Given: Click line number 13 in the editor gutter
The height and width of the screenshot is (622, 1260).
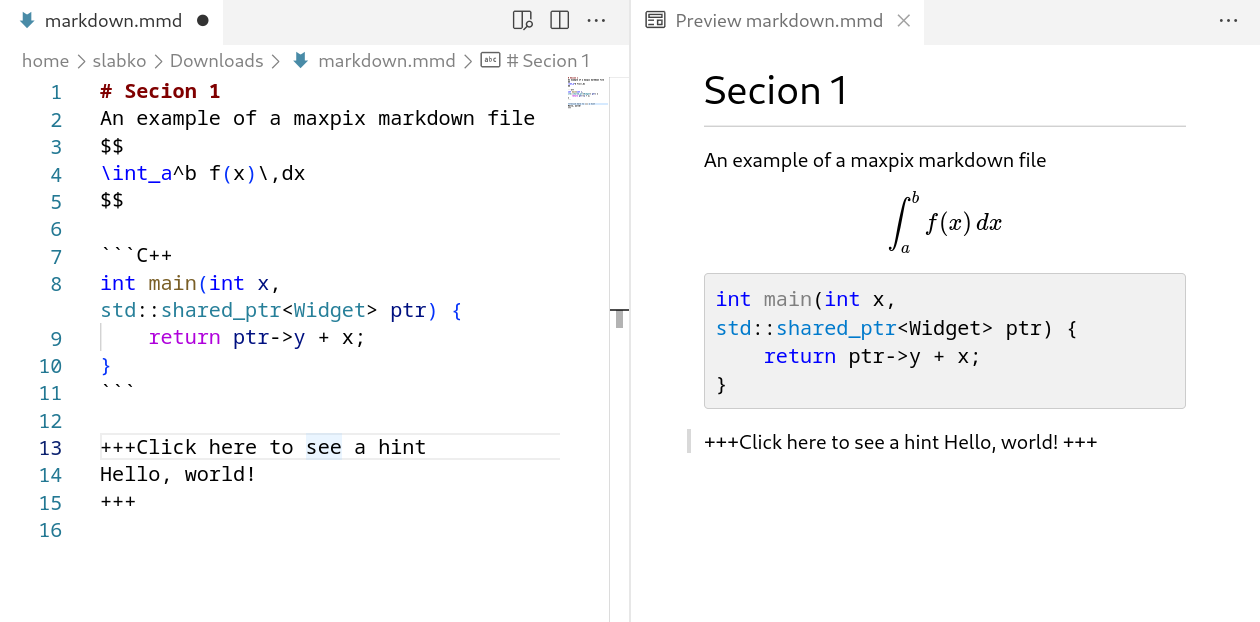Looking at the screenshot, I should click(x=50, y=447).
